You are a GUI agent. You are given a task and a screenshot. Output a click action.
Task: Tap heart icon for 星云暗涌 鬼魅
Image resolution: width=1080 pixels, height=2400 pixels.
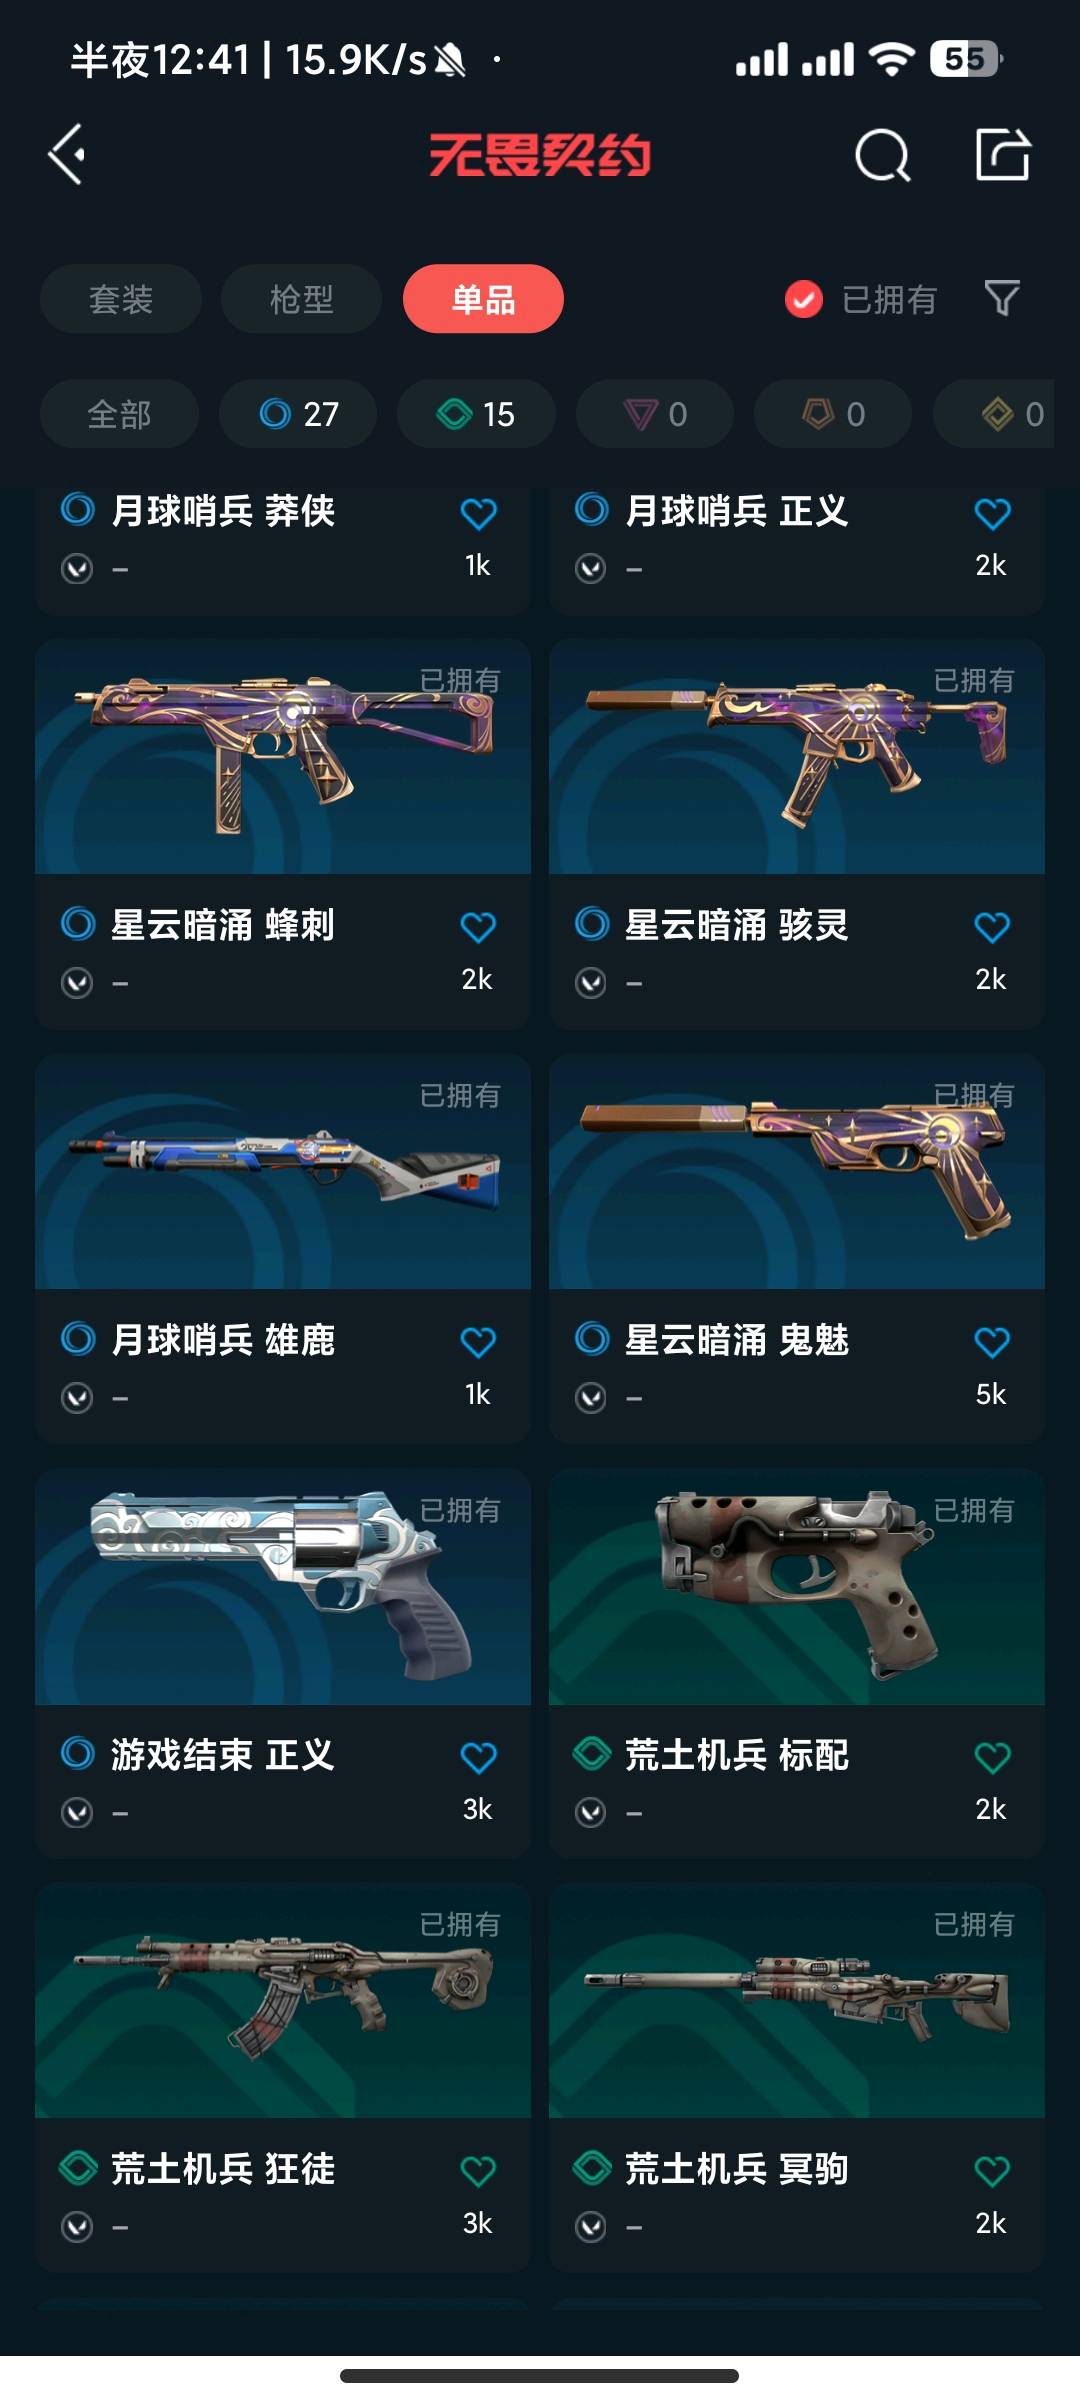pos(992,1342)
